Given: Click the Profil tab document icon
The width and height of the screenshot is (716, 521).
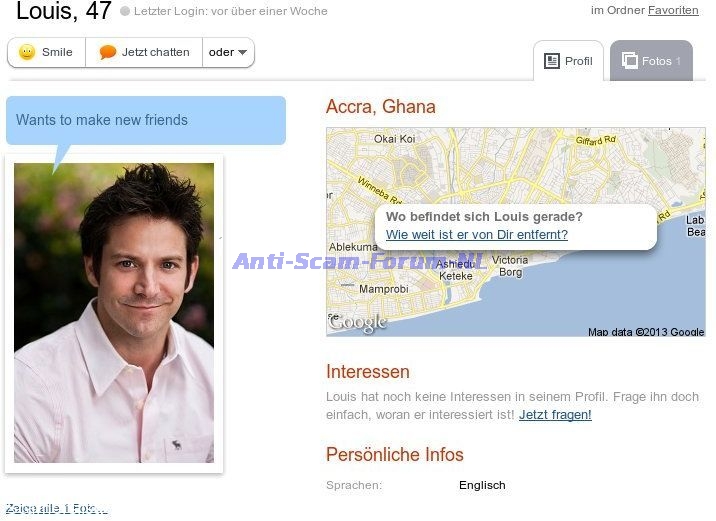Looking at the screenshot, I should tap(552, 61).
